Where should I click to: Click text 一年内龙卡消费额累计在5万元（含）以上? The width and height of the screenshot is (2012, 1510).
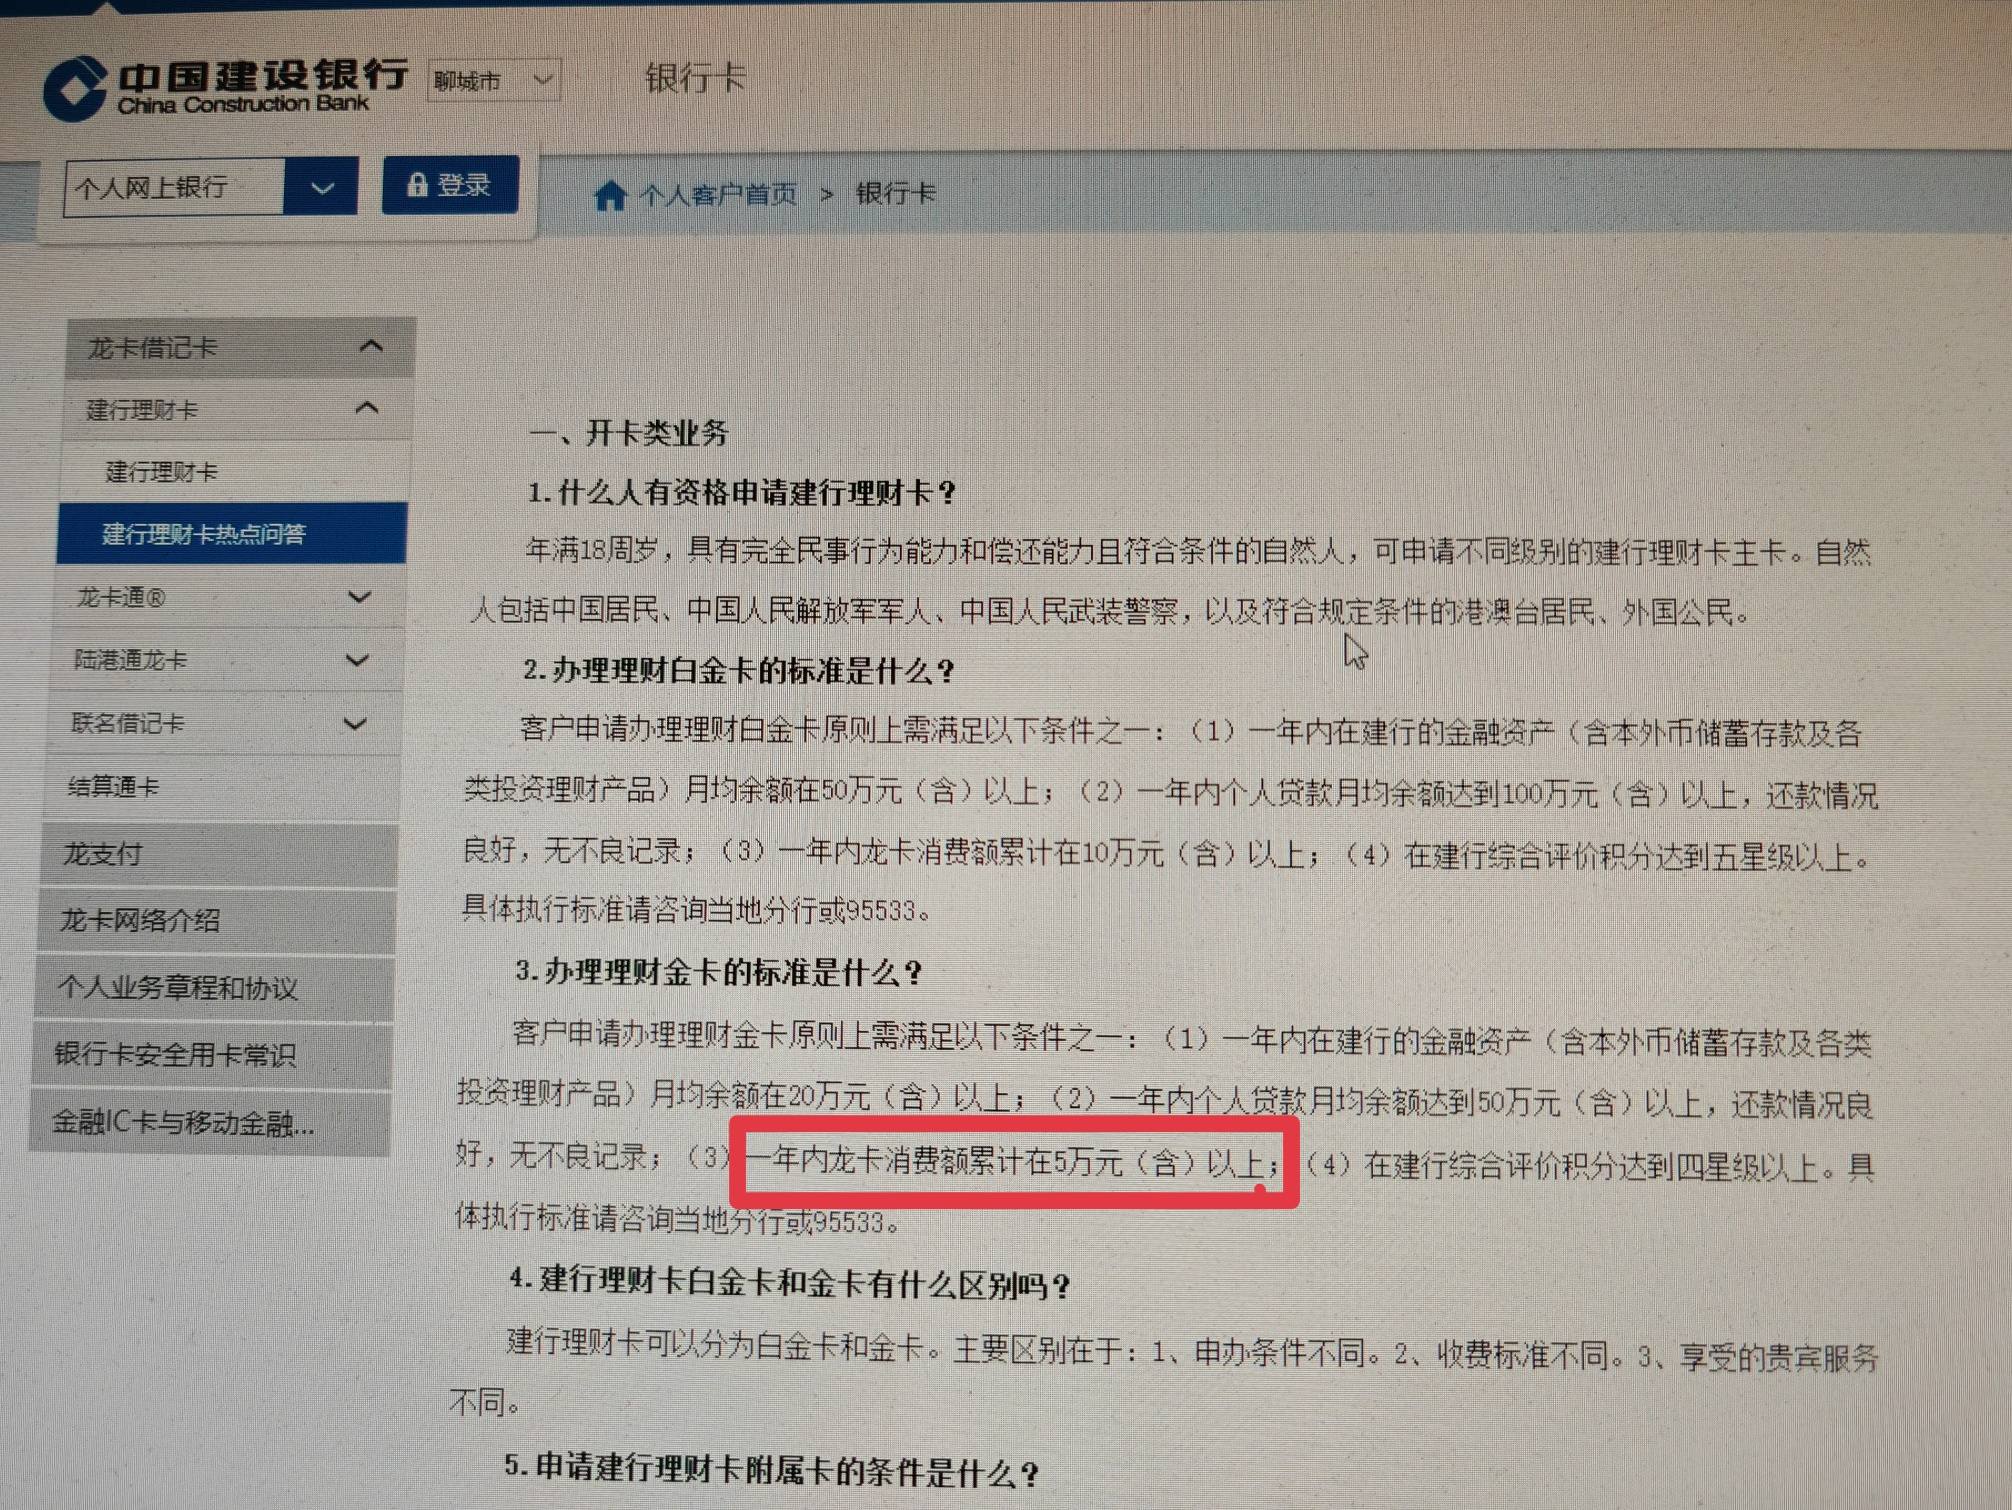(x=1005, y=1162)
